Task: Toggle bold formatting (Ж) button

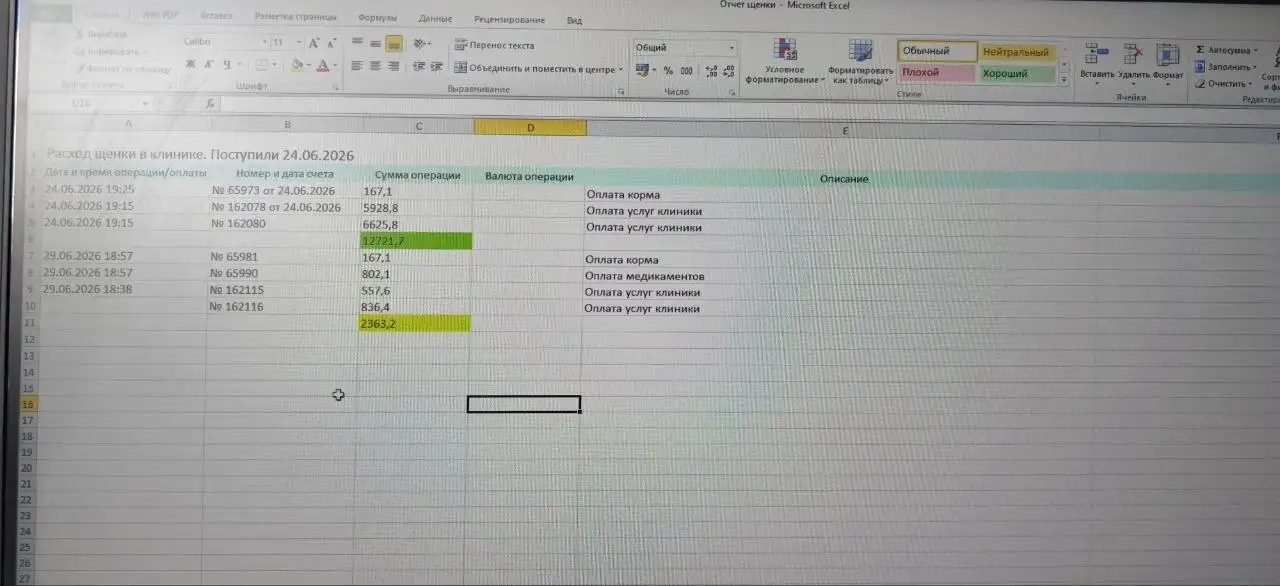Action: pyautogui.click(x=190, y=64)
